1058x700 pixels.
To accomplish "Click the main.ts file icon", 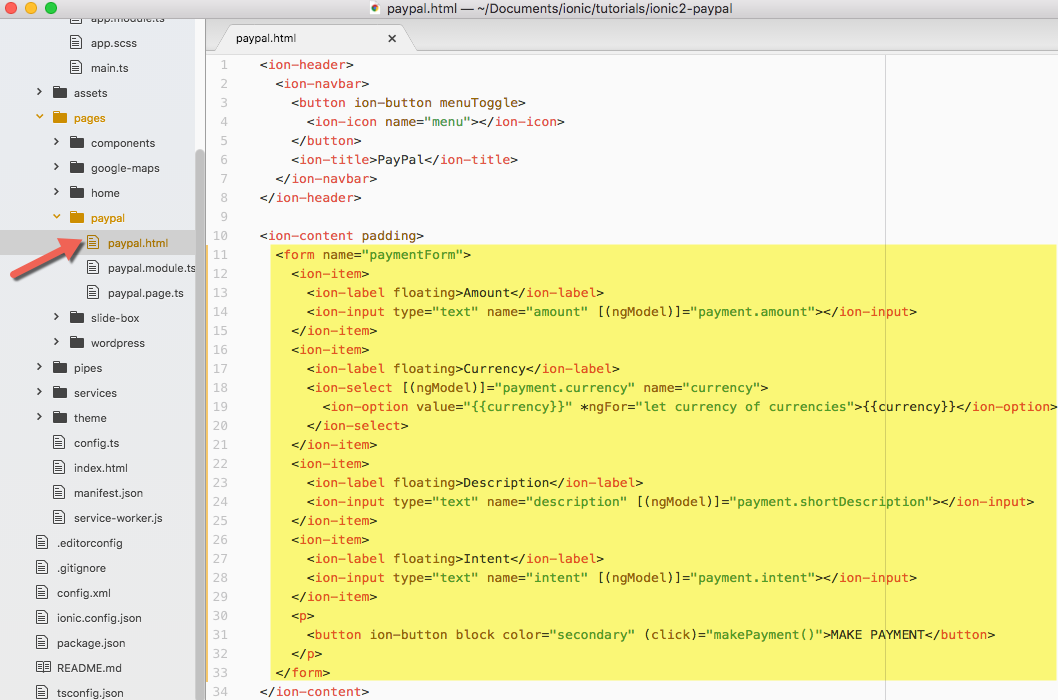I will [76, 68].
